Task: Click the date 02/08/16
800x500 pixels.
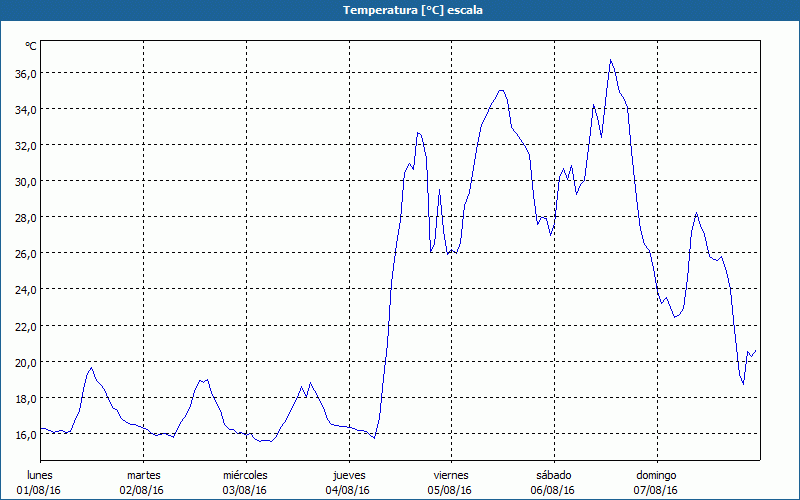Action: (142, 490)
